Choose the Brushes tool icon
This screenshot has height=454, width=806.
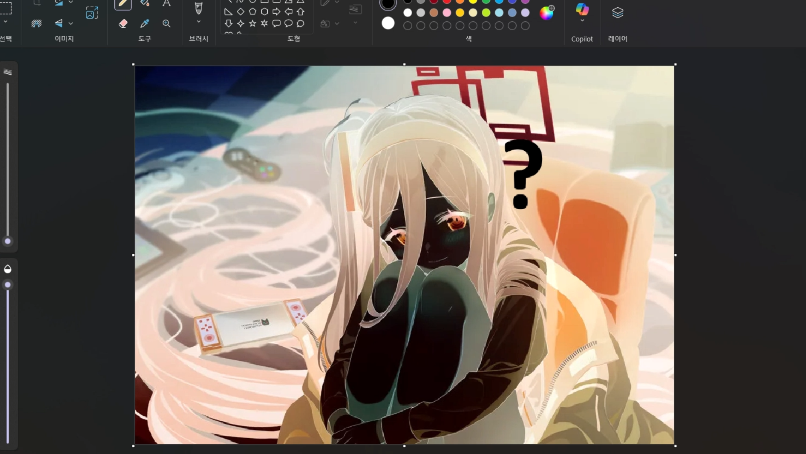[198, 7]
